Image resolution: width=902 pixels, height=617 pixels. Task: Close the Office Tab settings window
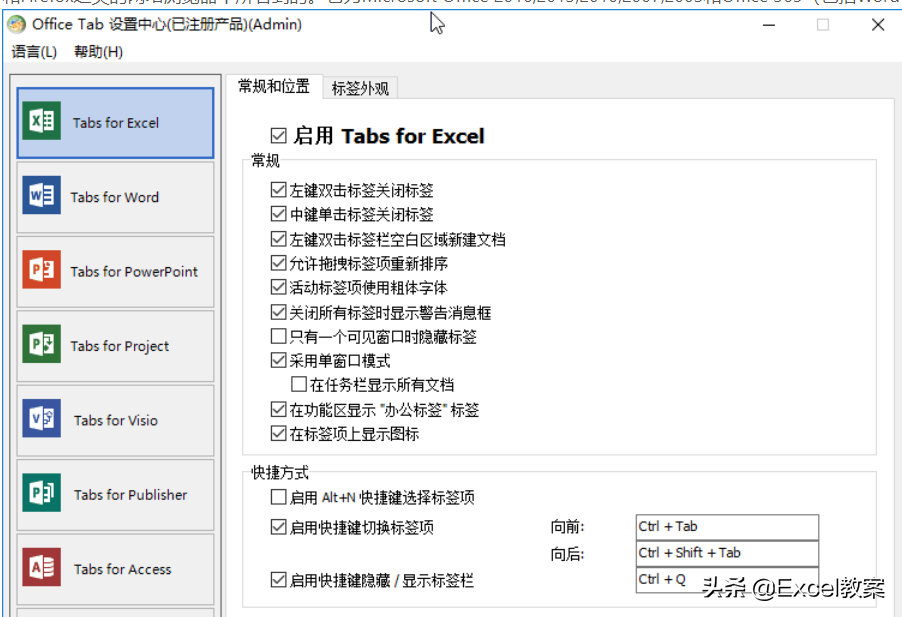878,25
